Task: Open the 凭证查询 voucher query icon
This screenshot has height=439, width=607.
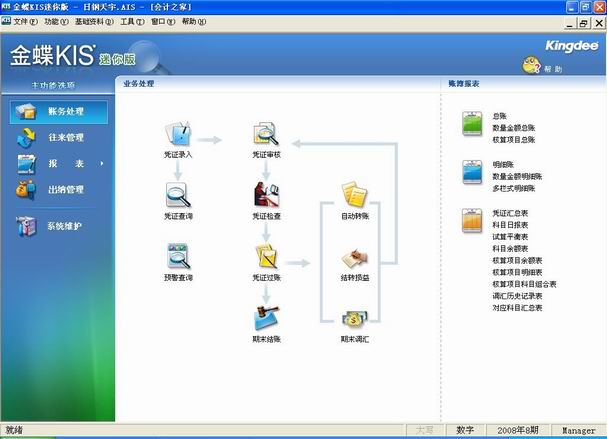Action: tap(178, 195)
